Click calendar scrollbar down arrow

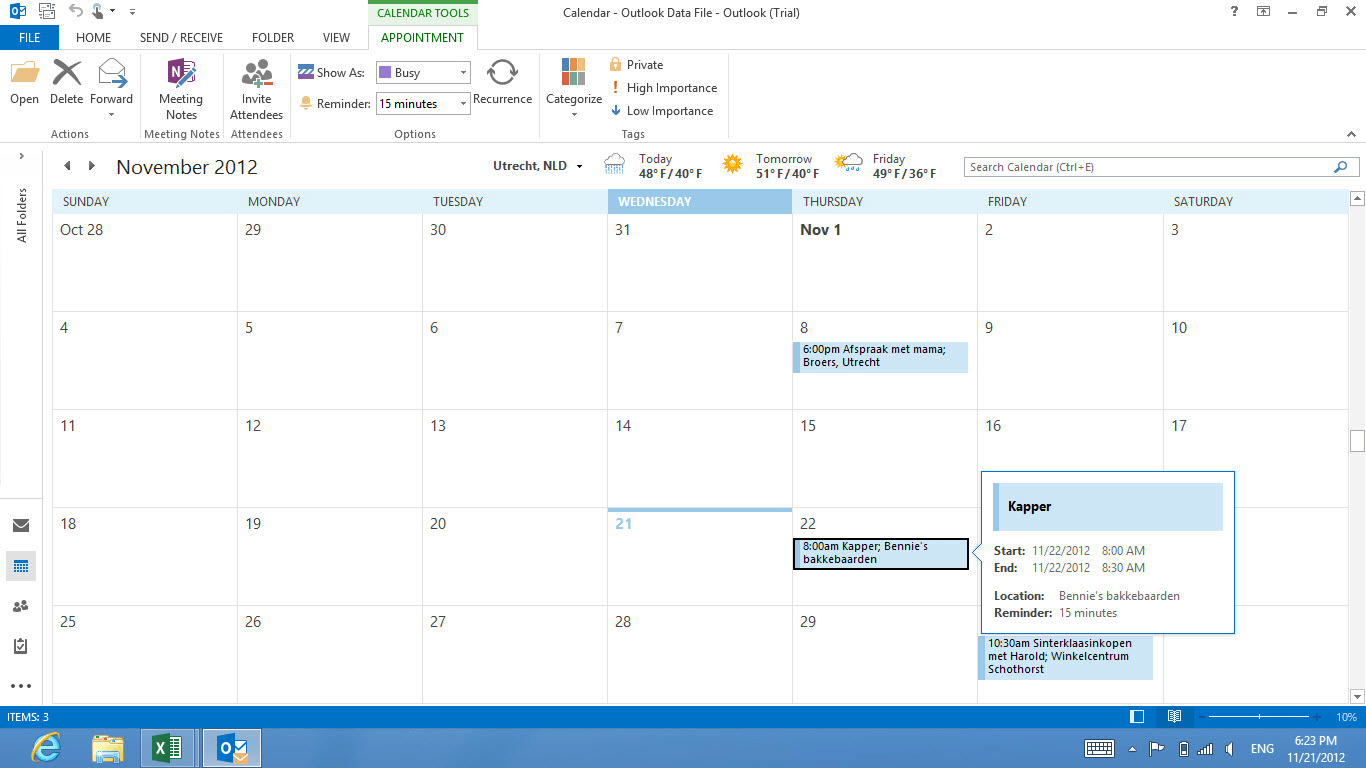click(1357, 696)
